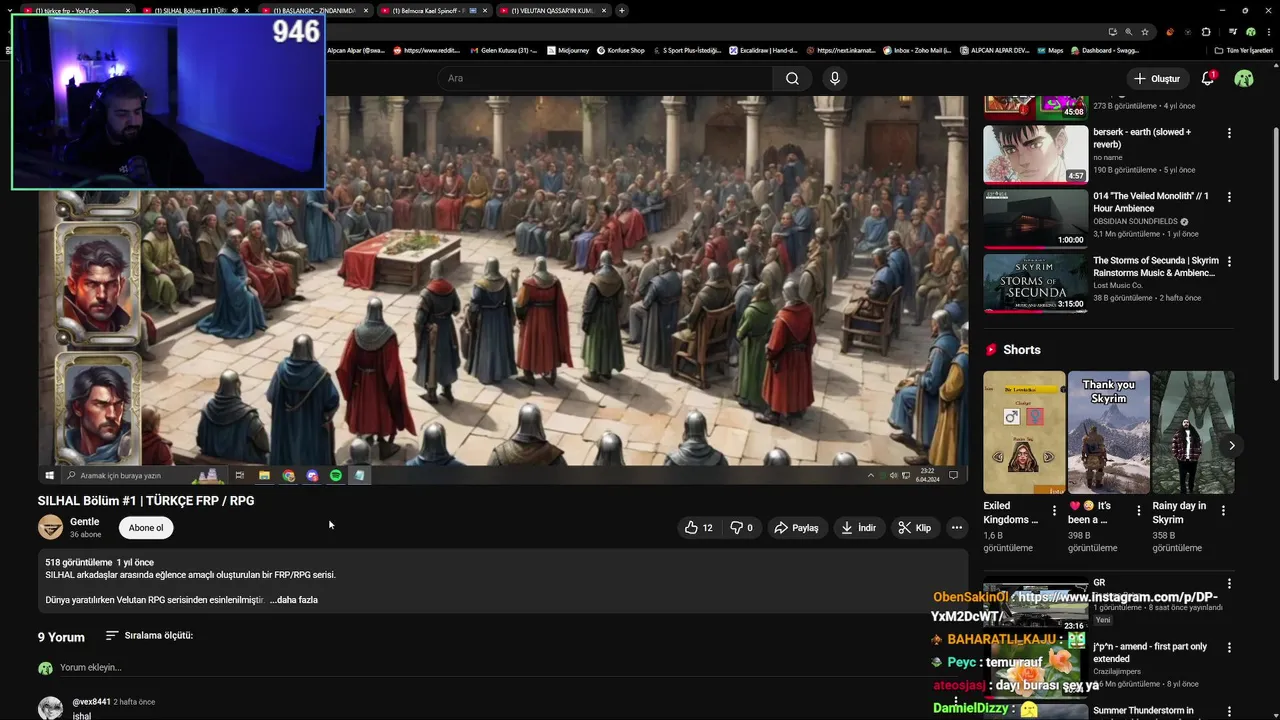Screen dimensions: 1280x720
Task: Switch to Belmora Kael Spinoff tab
Action: tap(433, 10)
